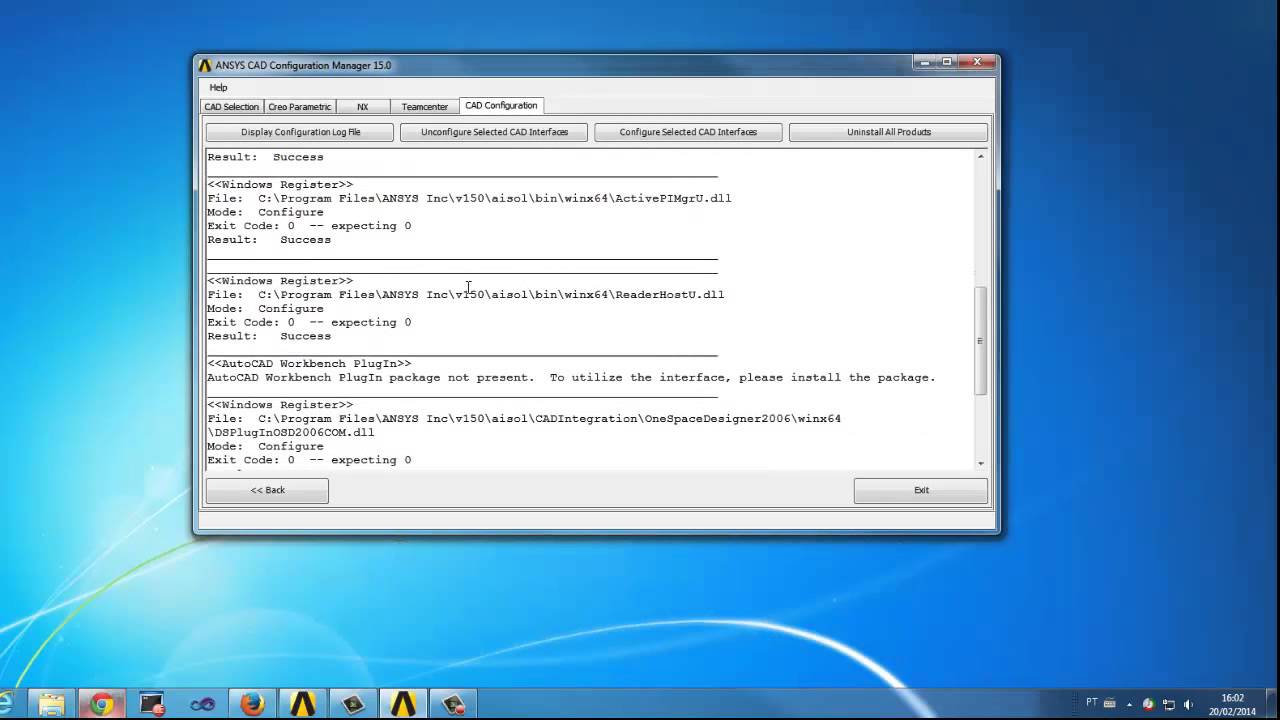Click the console window icon beside Chrome
Viewport: 1280px width, 720px height.
pos(152,704)
